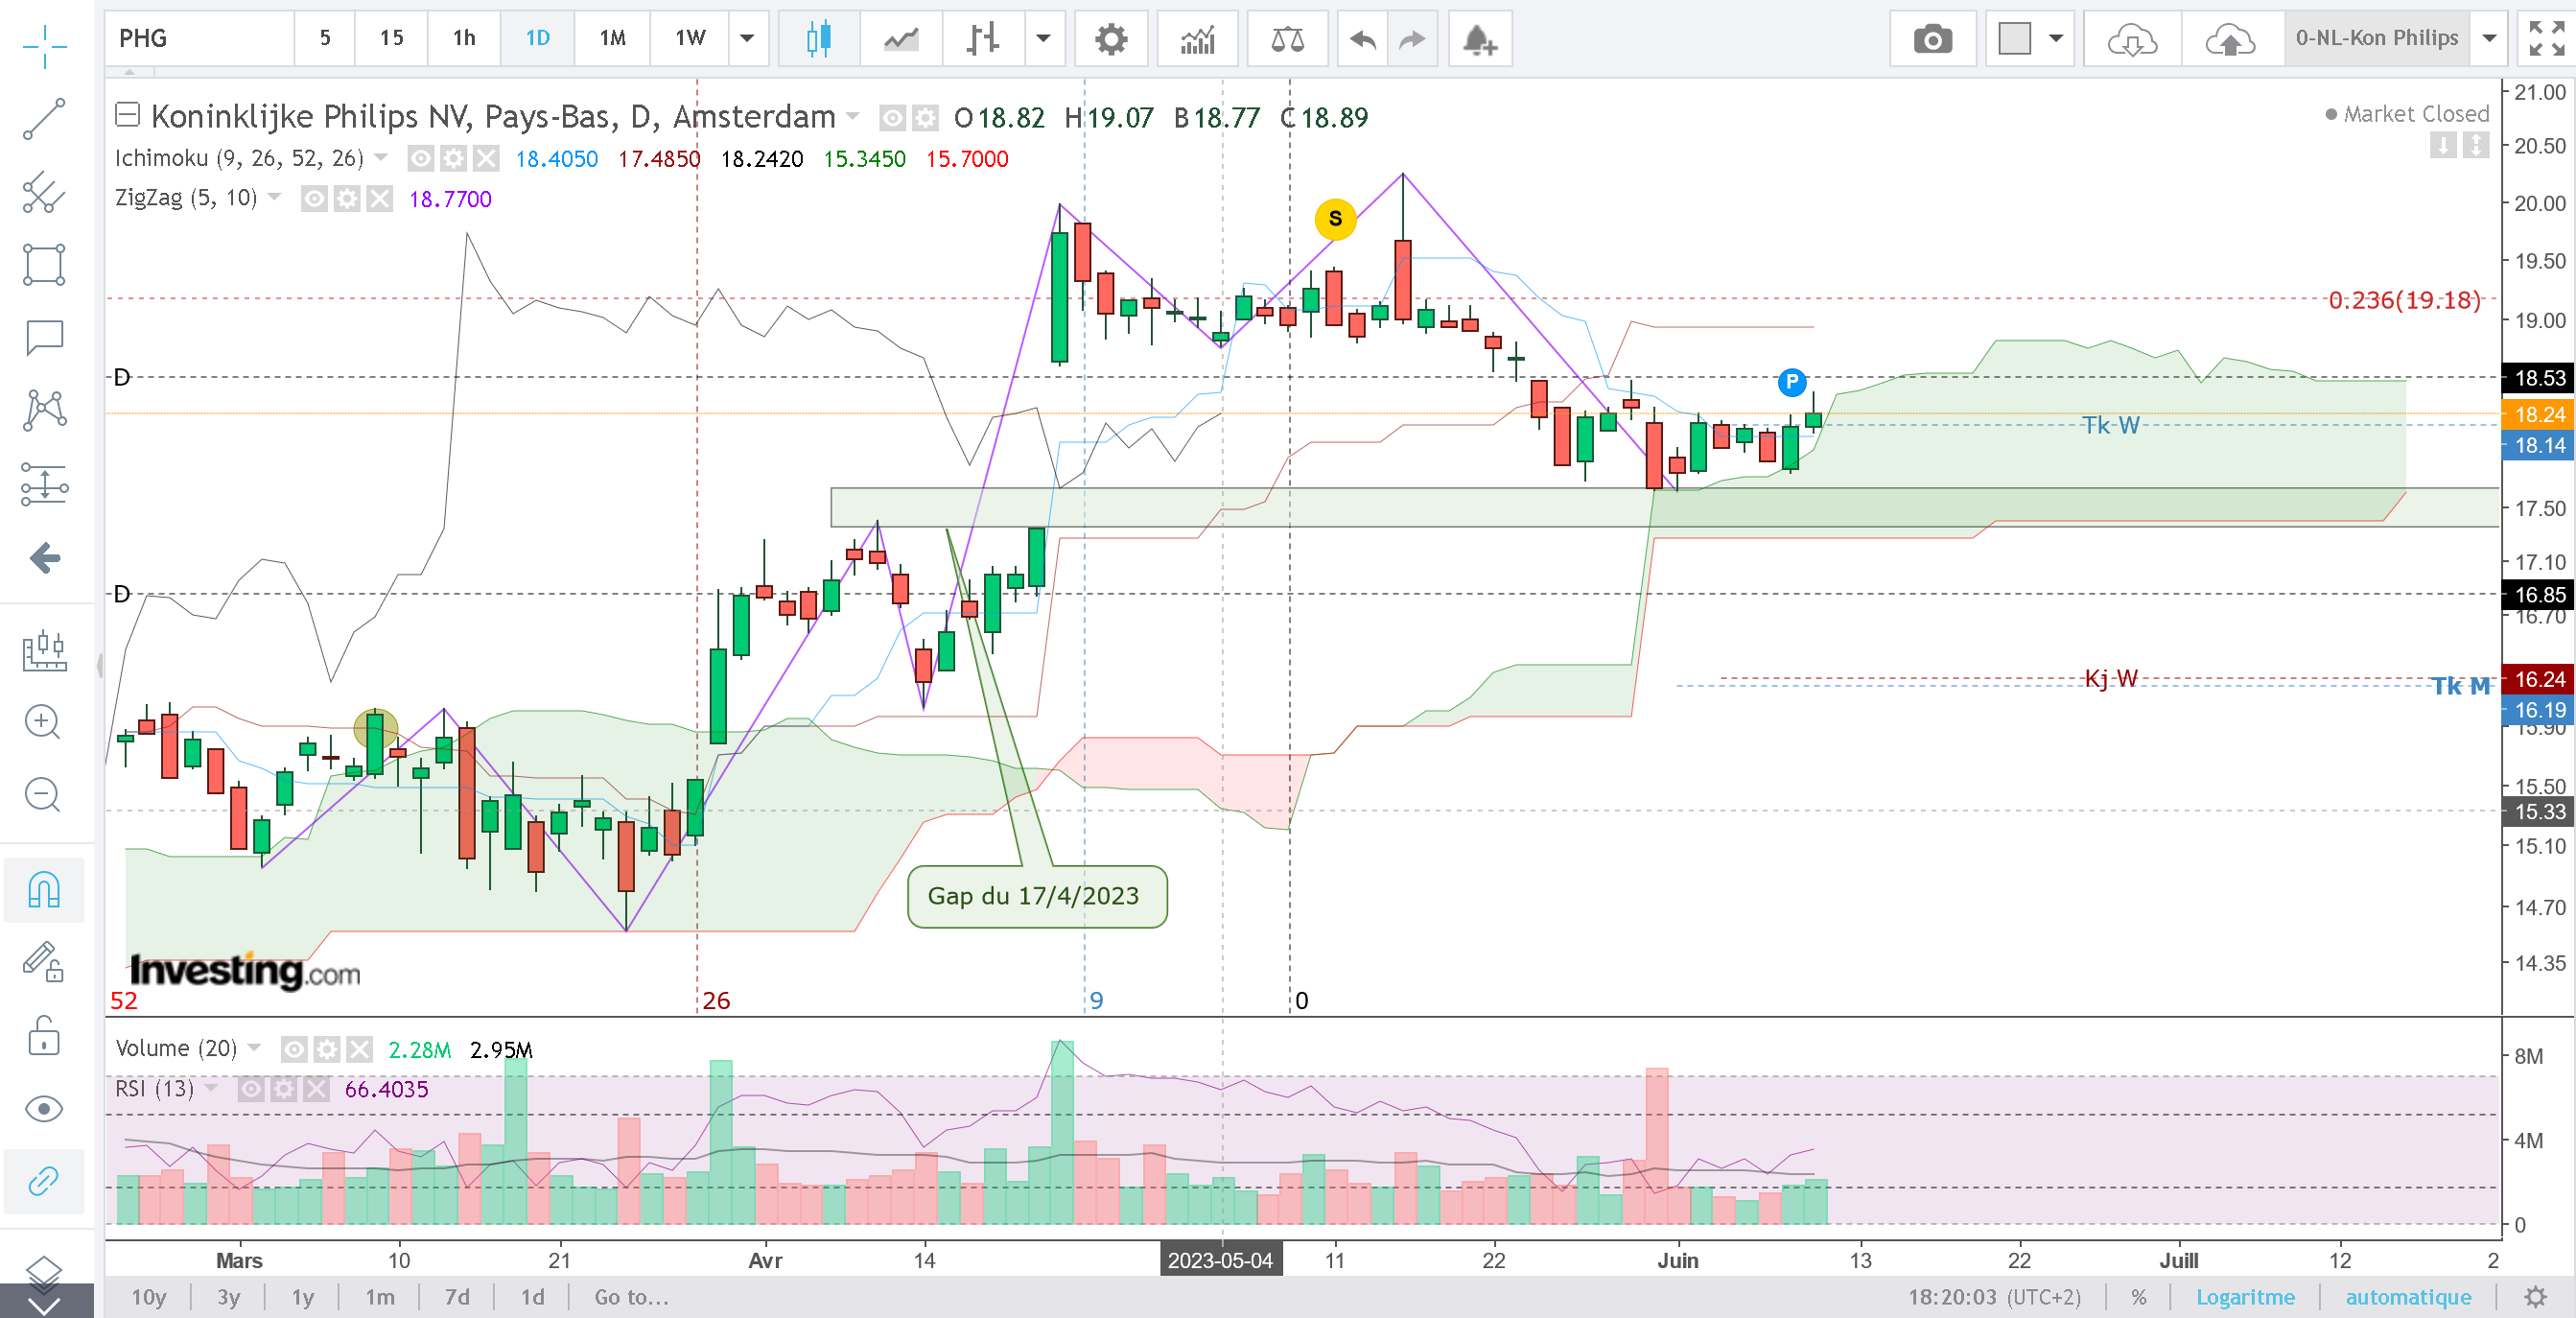2576x1318 pixels.
Task: Open the indicators panel
Action: [1197, 39]
